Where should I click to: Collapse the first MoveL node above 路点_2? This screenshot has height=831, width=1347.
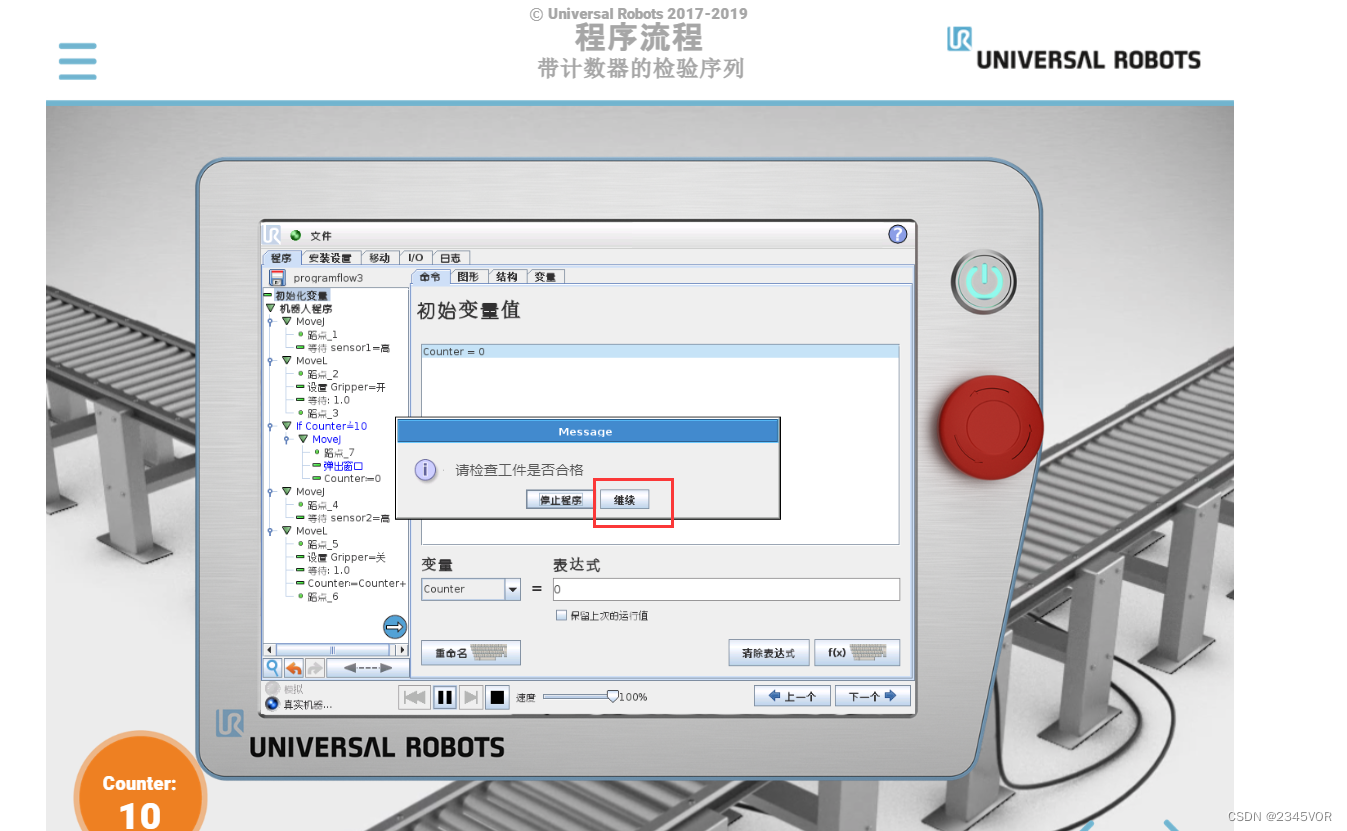click(287, 361)
